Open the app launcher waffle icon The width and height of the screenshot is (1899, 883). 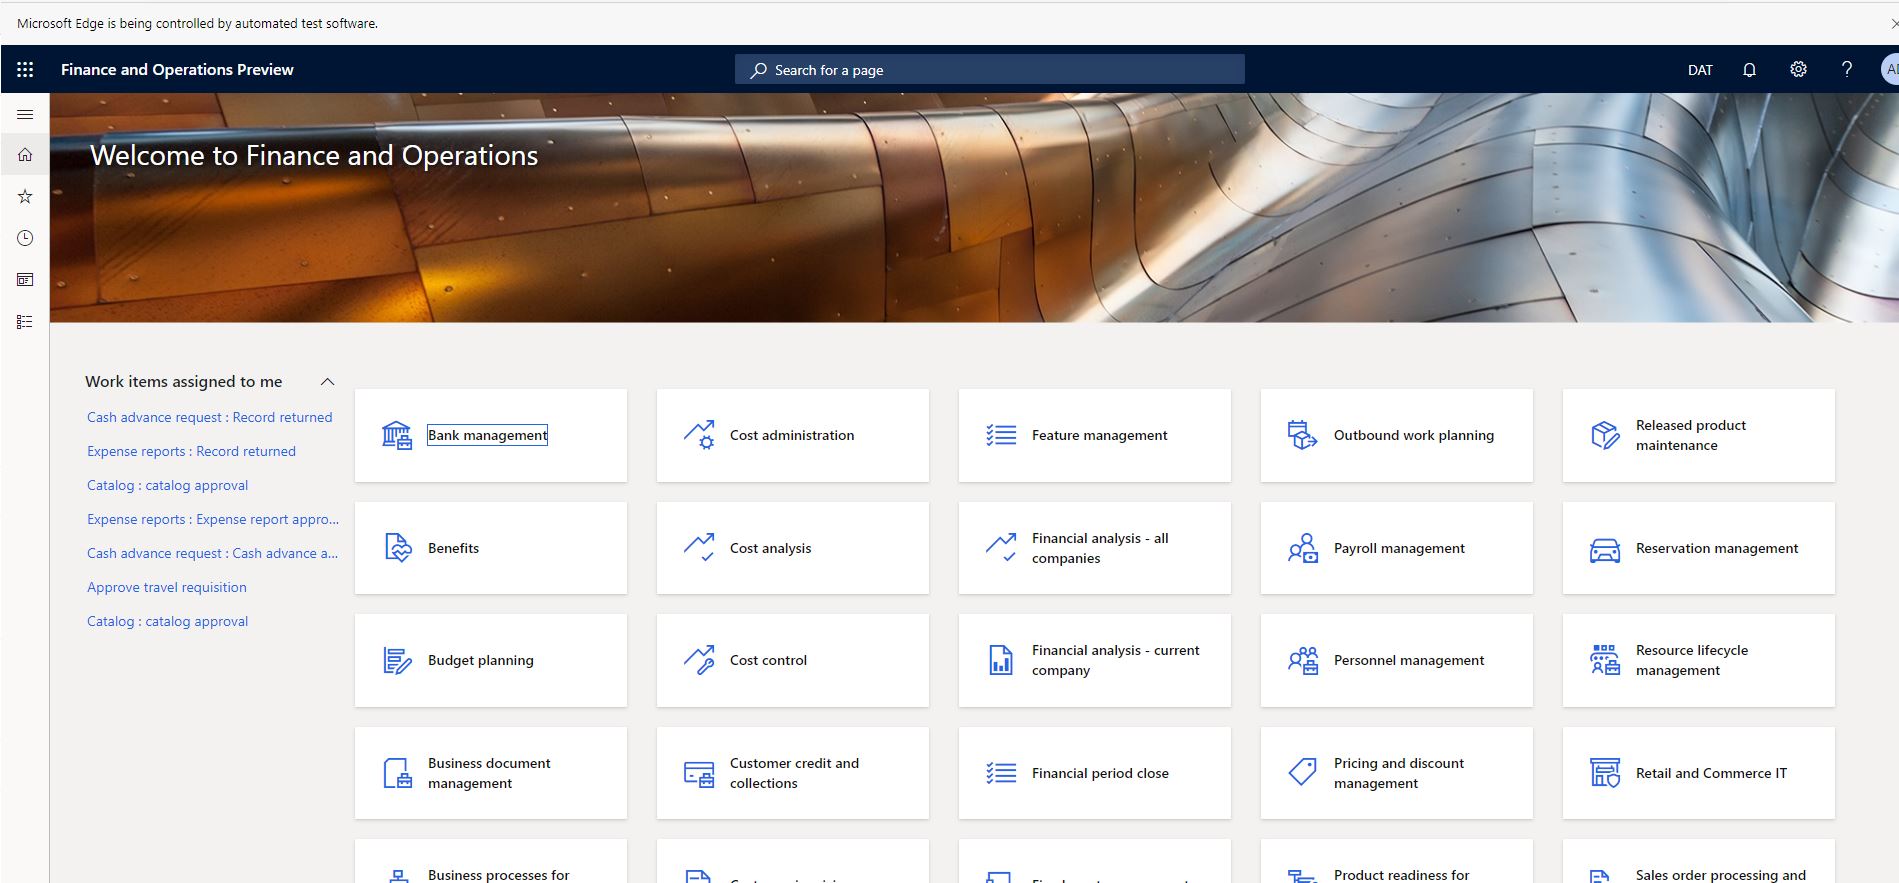click(25, 70)
